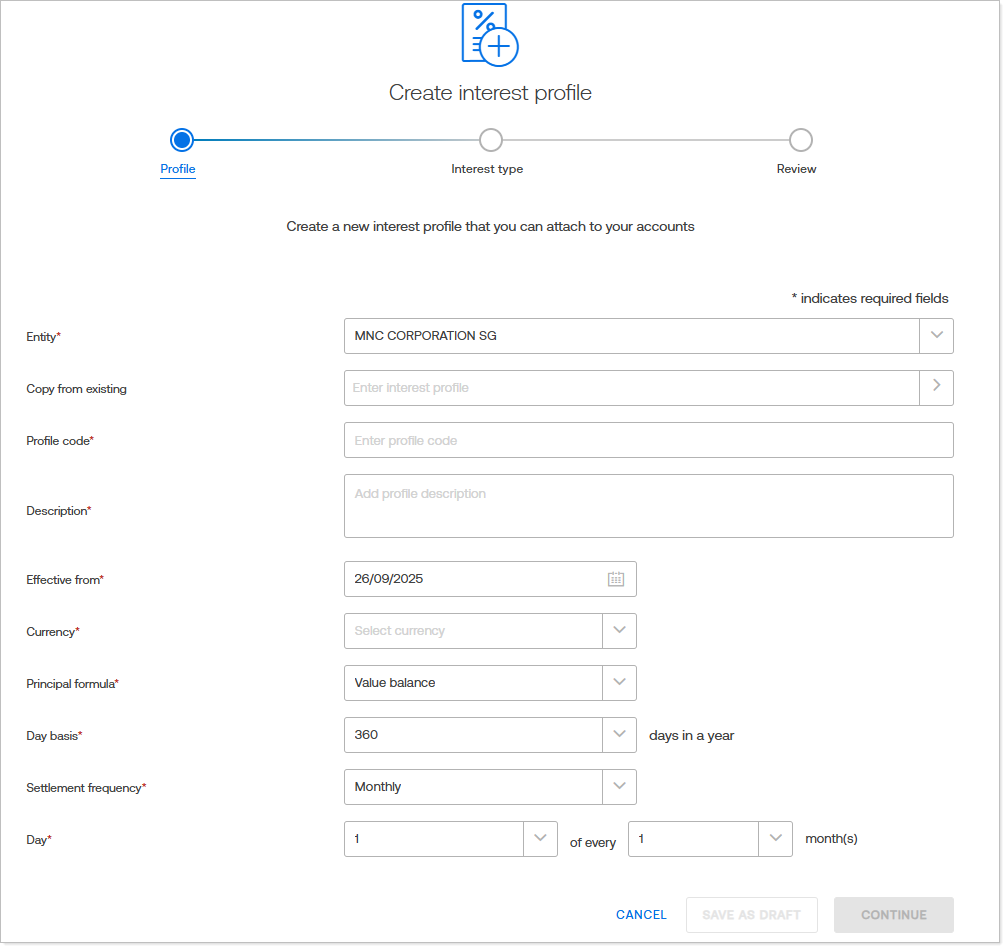Switch to the Profile tab label

[x=178, y=169]
